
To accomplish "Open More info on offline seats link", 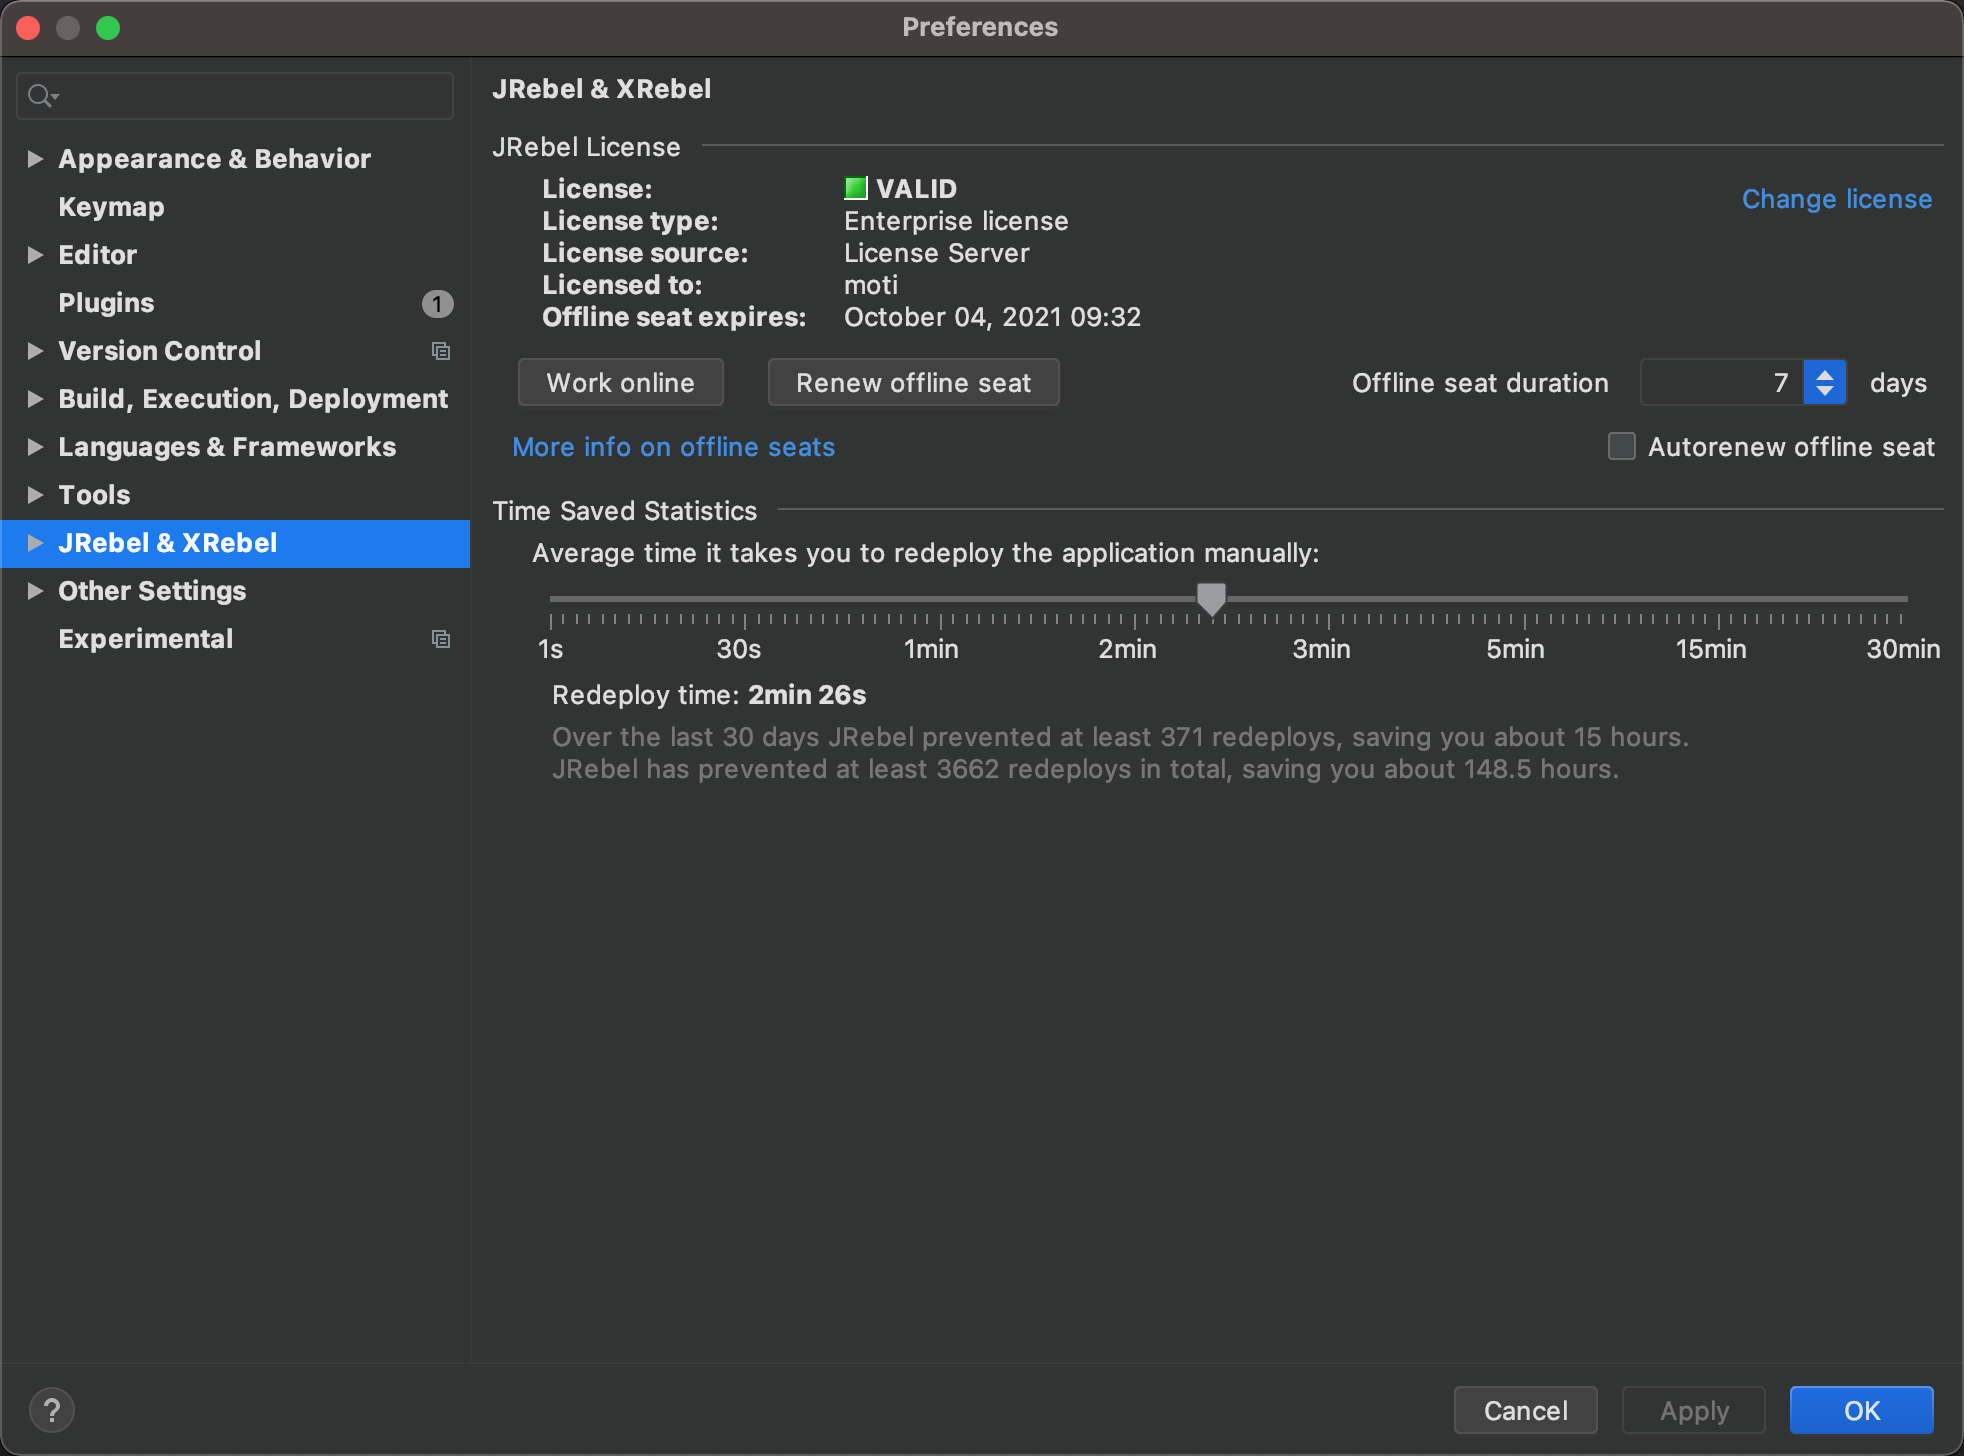I will point(673,447).
